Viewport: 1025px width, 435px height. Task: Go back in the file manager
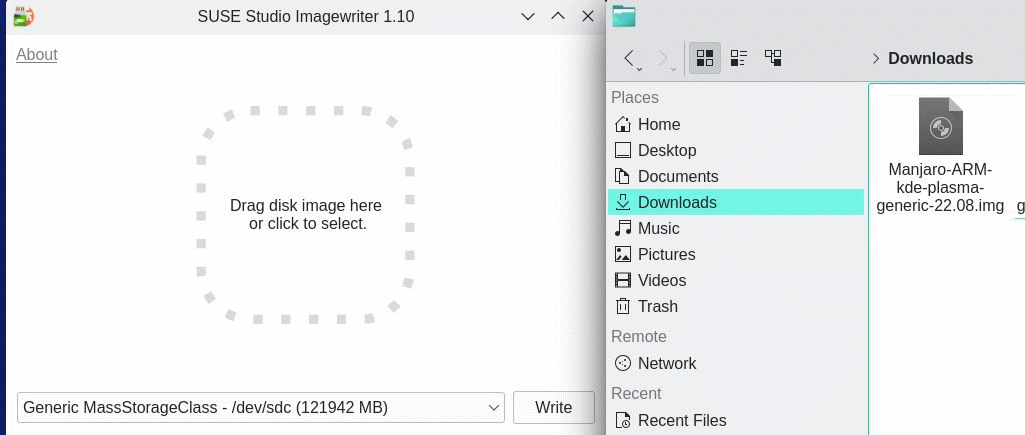click(x=630, y=58)
